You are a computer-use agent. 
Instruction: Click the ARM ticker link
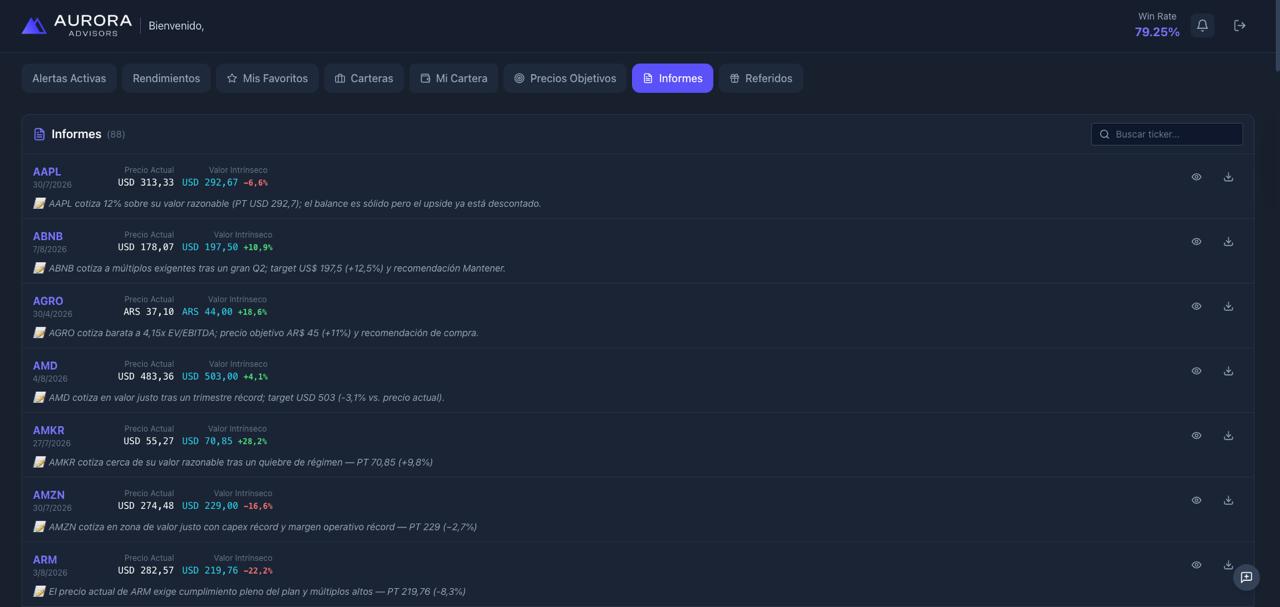45,560
